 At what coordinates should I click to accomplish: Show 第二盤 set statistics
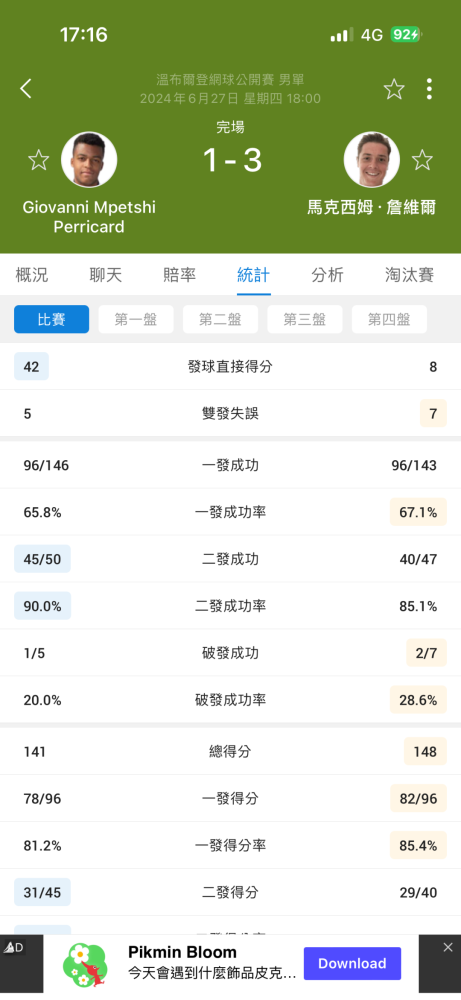click(x=221, y=320)
